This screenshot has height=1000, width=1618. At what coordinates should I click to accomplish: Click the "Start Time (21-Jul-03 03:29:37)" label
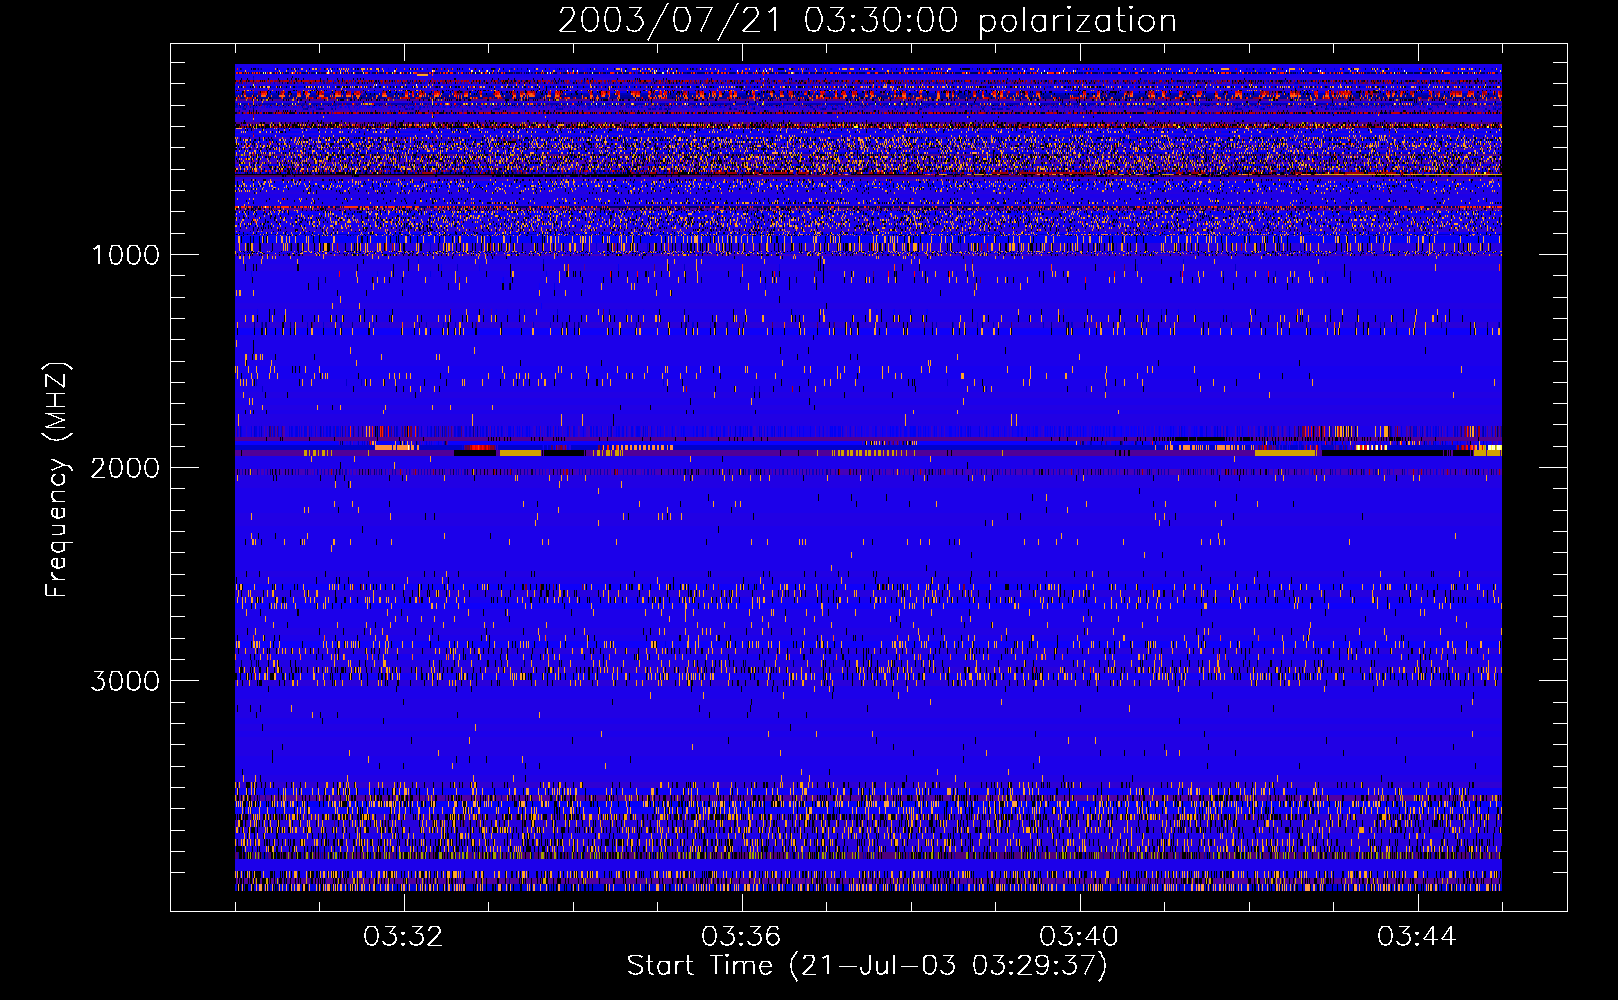pos(867,966)
